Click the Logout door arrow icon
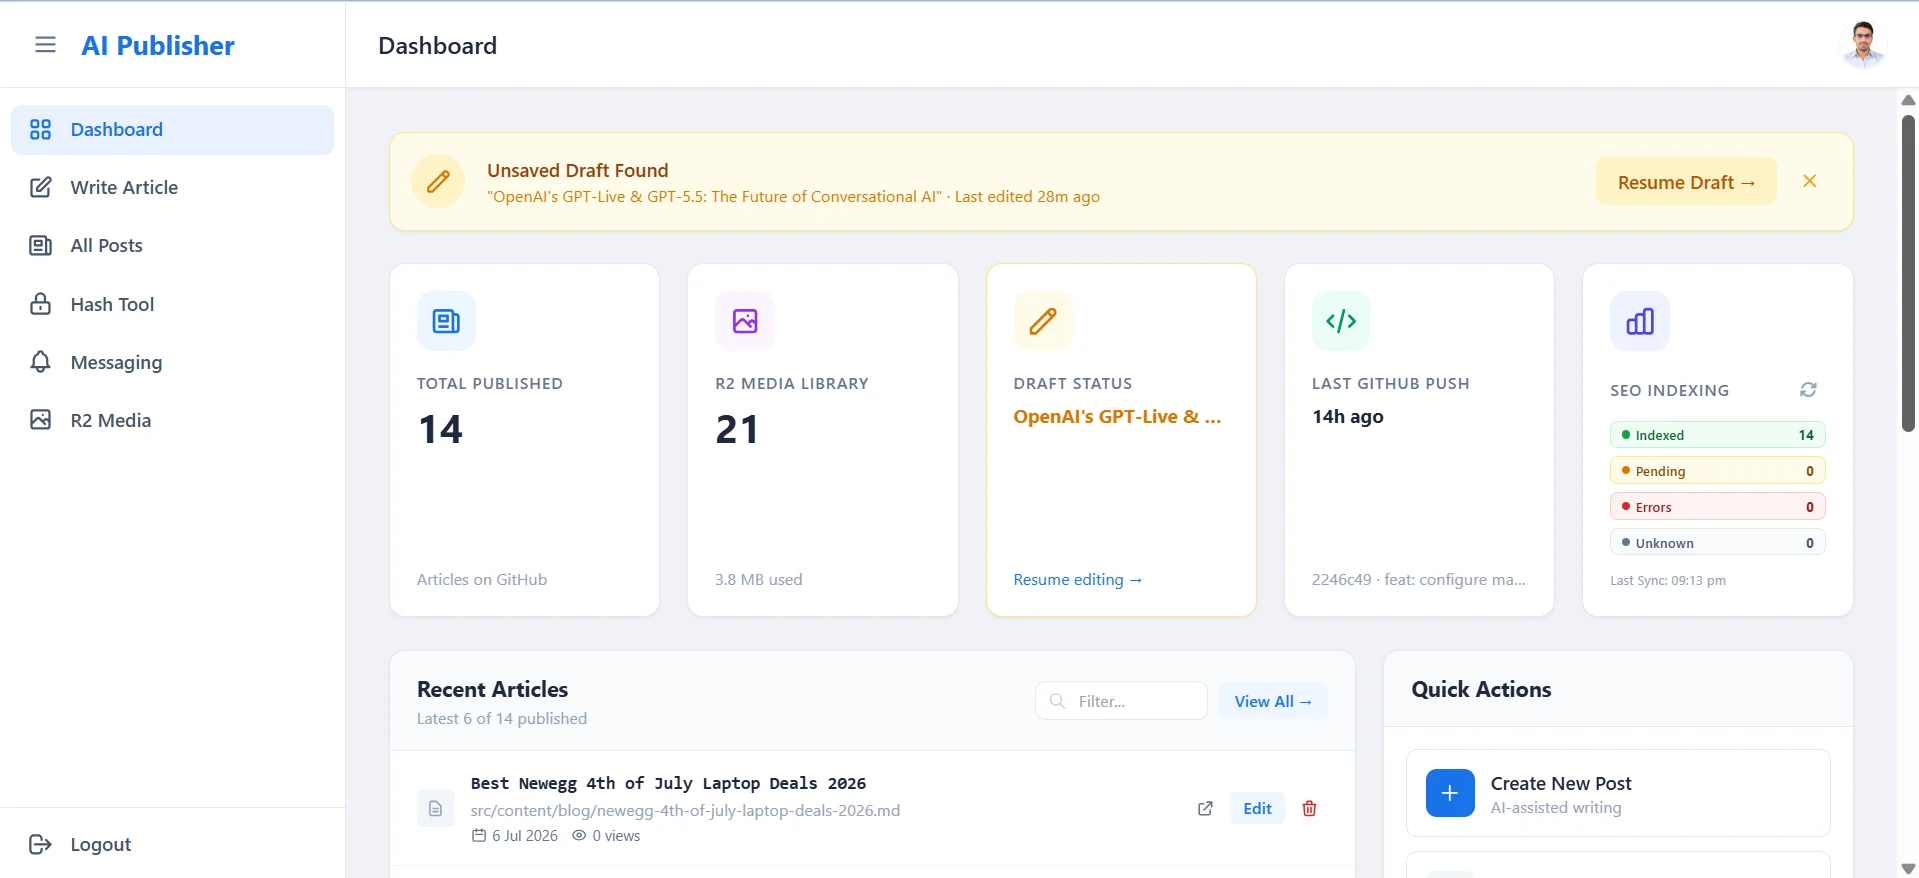The width and height of the screenshot is (1919, 878). click(40, 845)
